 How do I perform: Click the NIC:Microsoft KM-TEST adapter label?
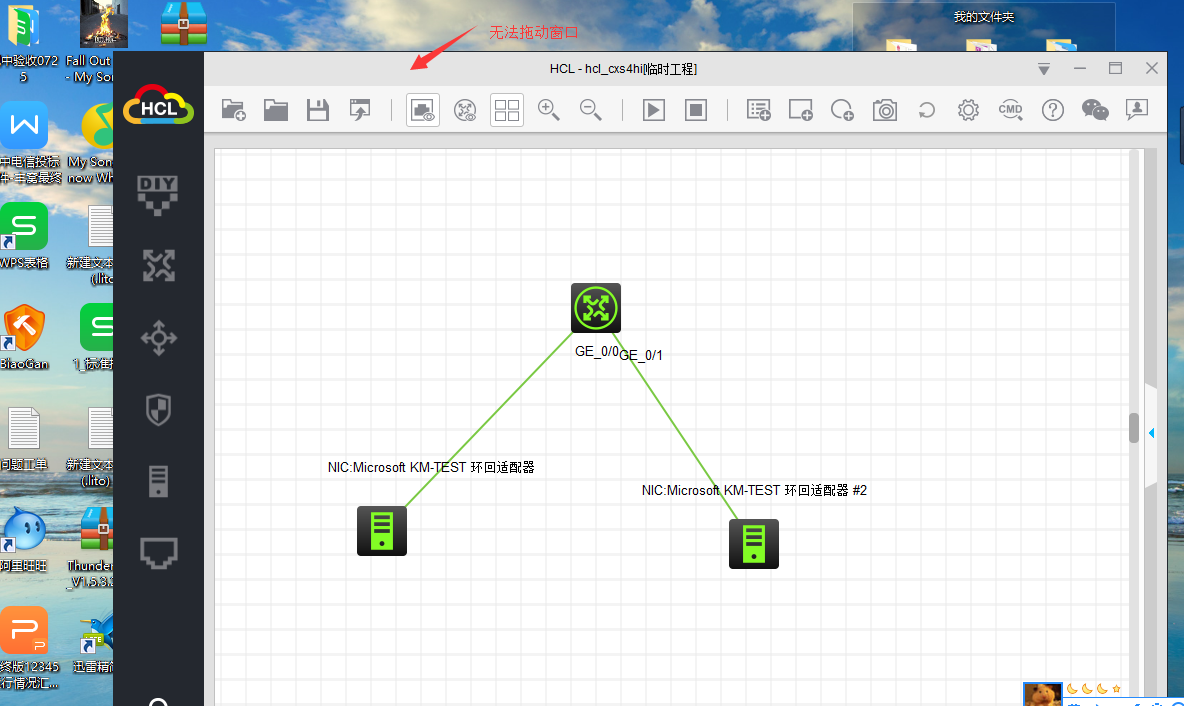click(x=431, y=467)
